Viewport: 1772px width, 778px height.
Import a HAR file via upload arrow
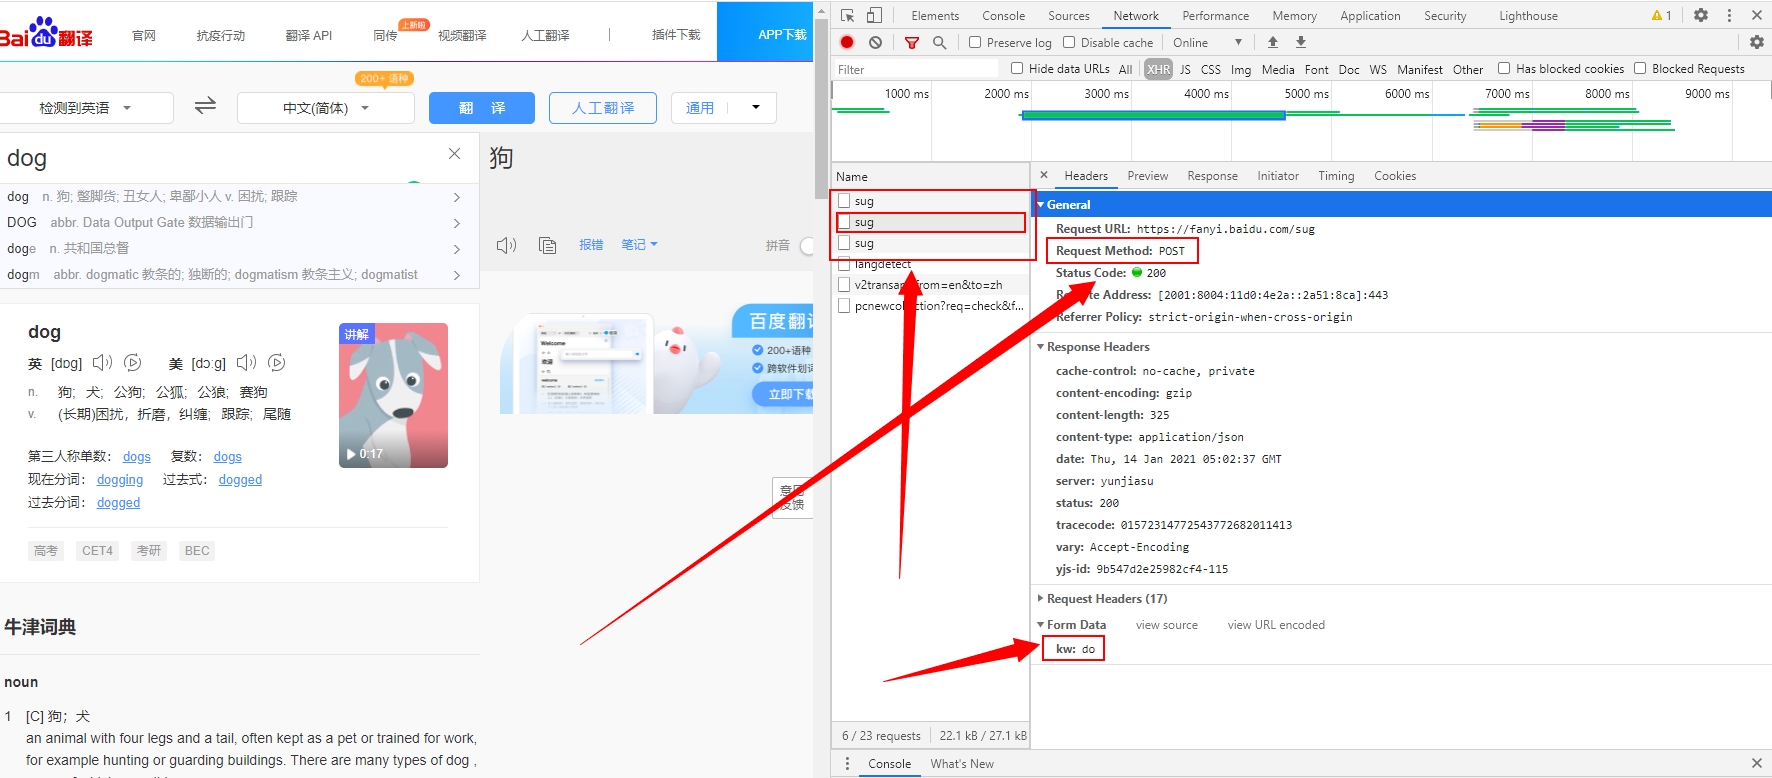tap(1272, 42)
